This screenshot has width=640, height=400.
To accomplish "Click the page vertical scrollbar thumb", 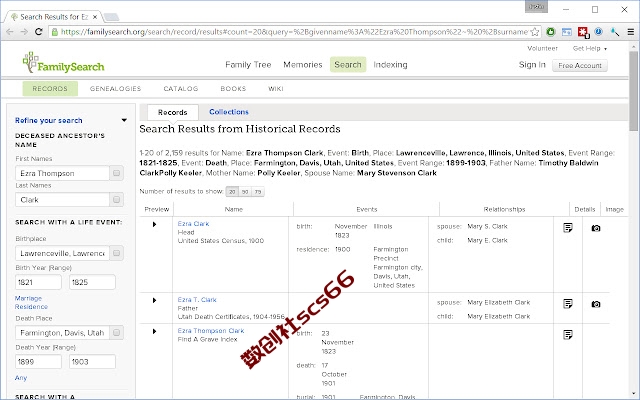I will click(633, 90).
